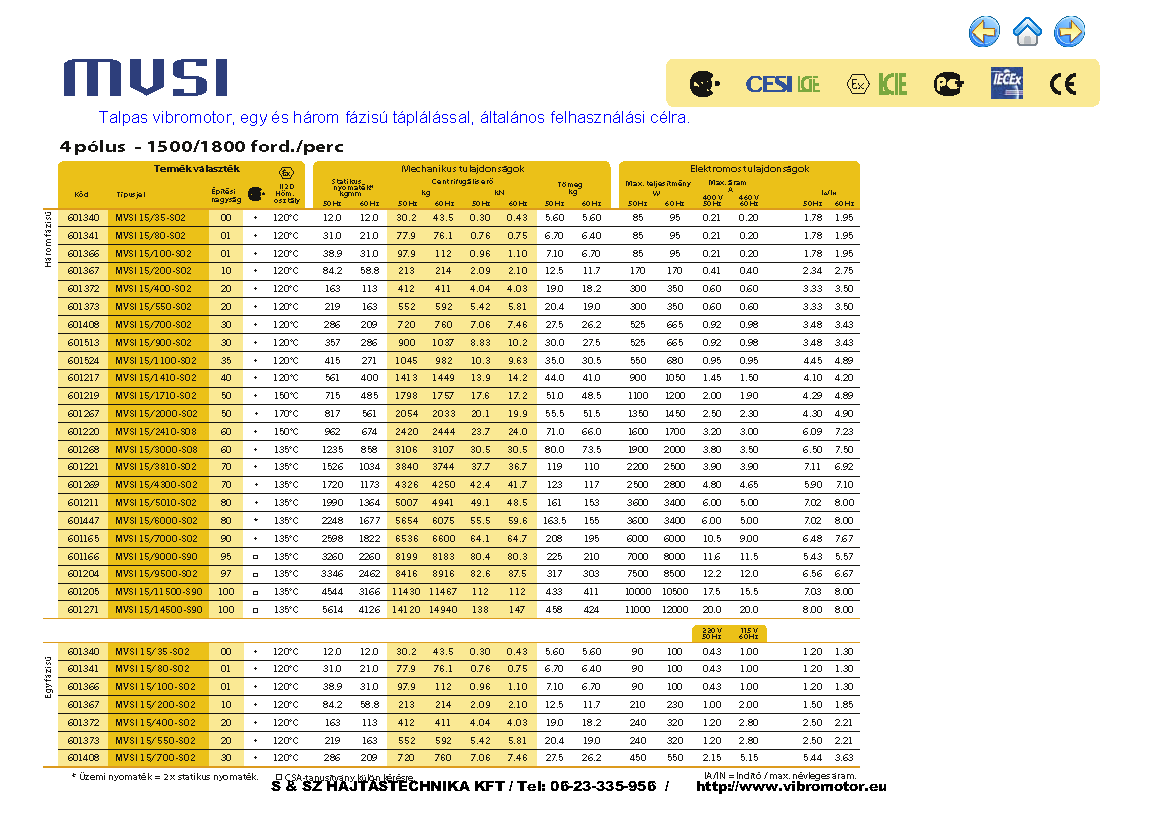Go to the previous page arrow
The image size is (1158, 827).
[984, 32]
